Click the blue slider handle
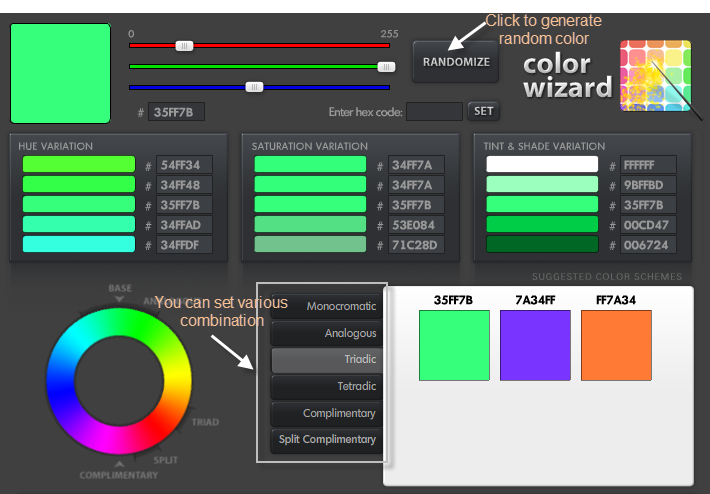Image resolution: width=710 pixels, height=494 pixels. (254, 87)
